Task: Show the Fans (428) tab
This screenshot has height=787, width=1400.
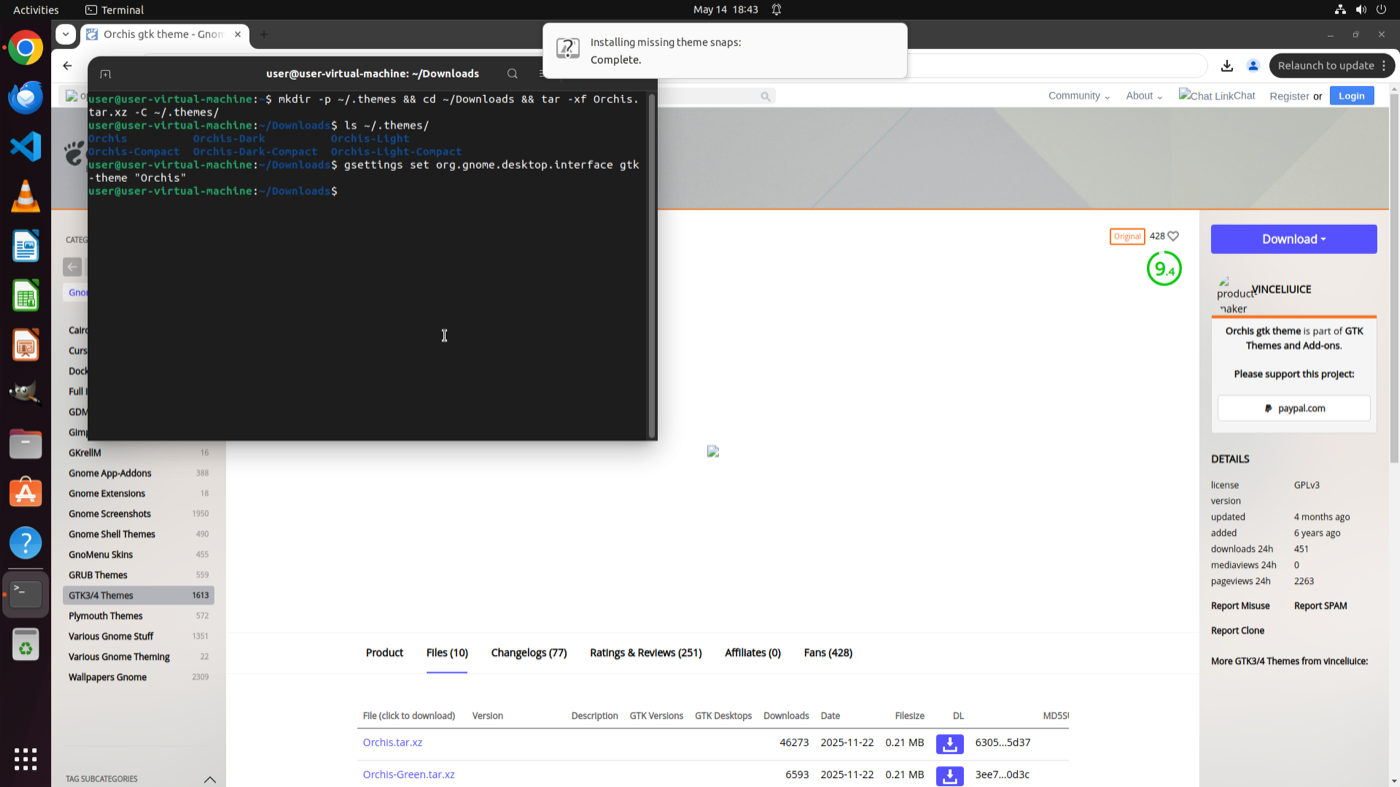Action: pyautogui.click(x=828, y=653)
